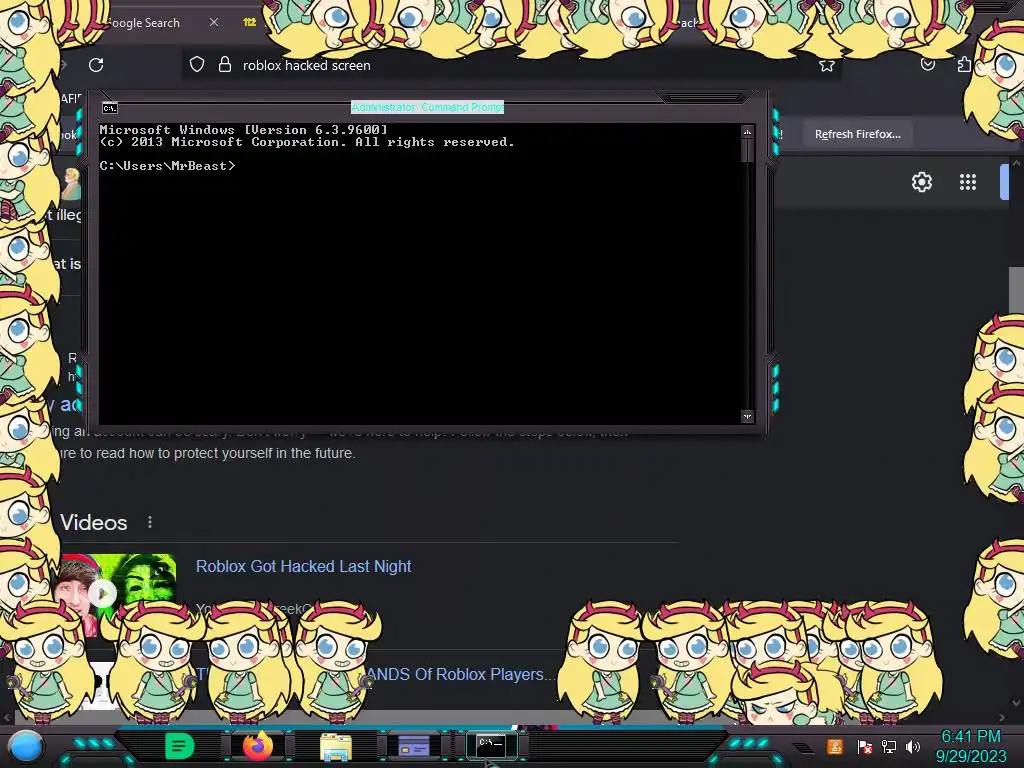Switch to the Google Search tab
The image size is (1024, 768).
(x=142, y=23)
